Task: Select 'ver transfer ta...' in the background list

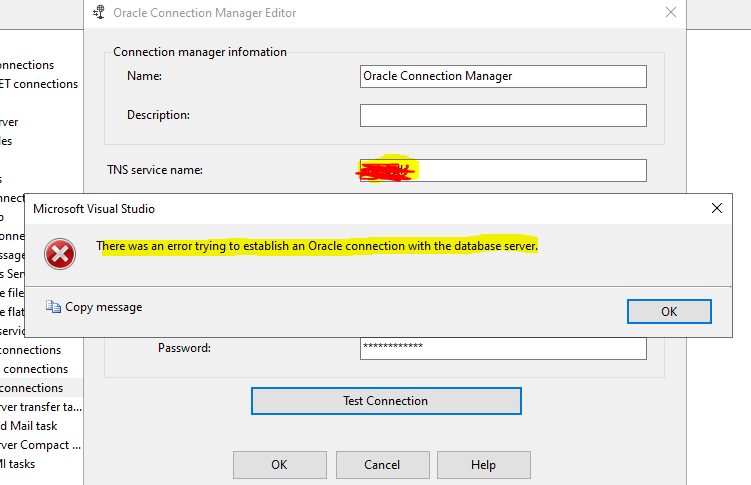Action: click(41, 406)
